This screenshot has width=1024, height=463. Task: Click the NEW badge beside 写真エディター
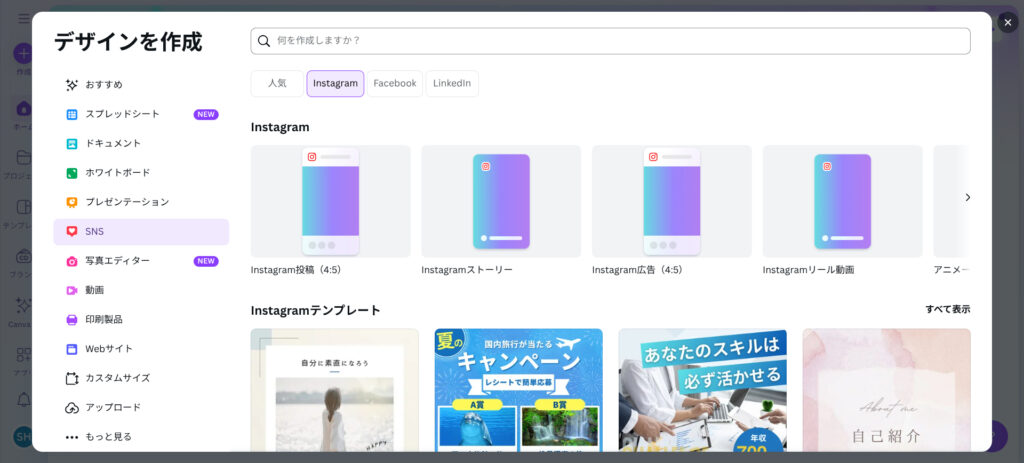click(206, 261)
